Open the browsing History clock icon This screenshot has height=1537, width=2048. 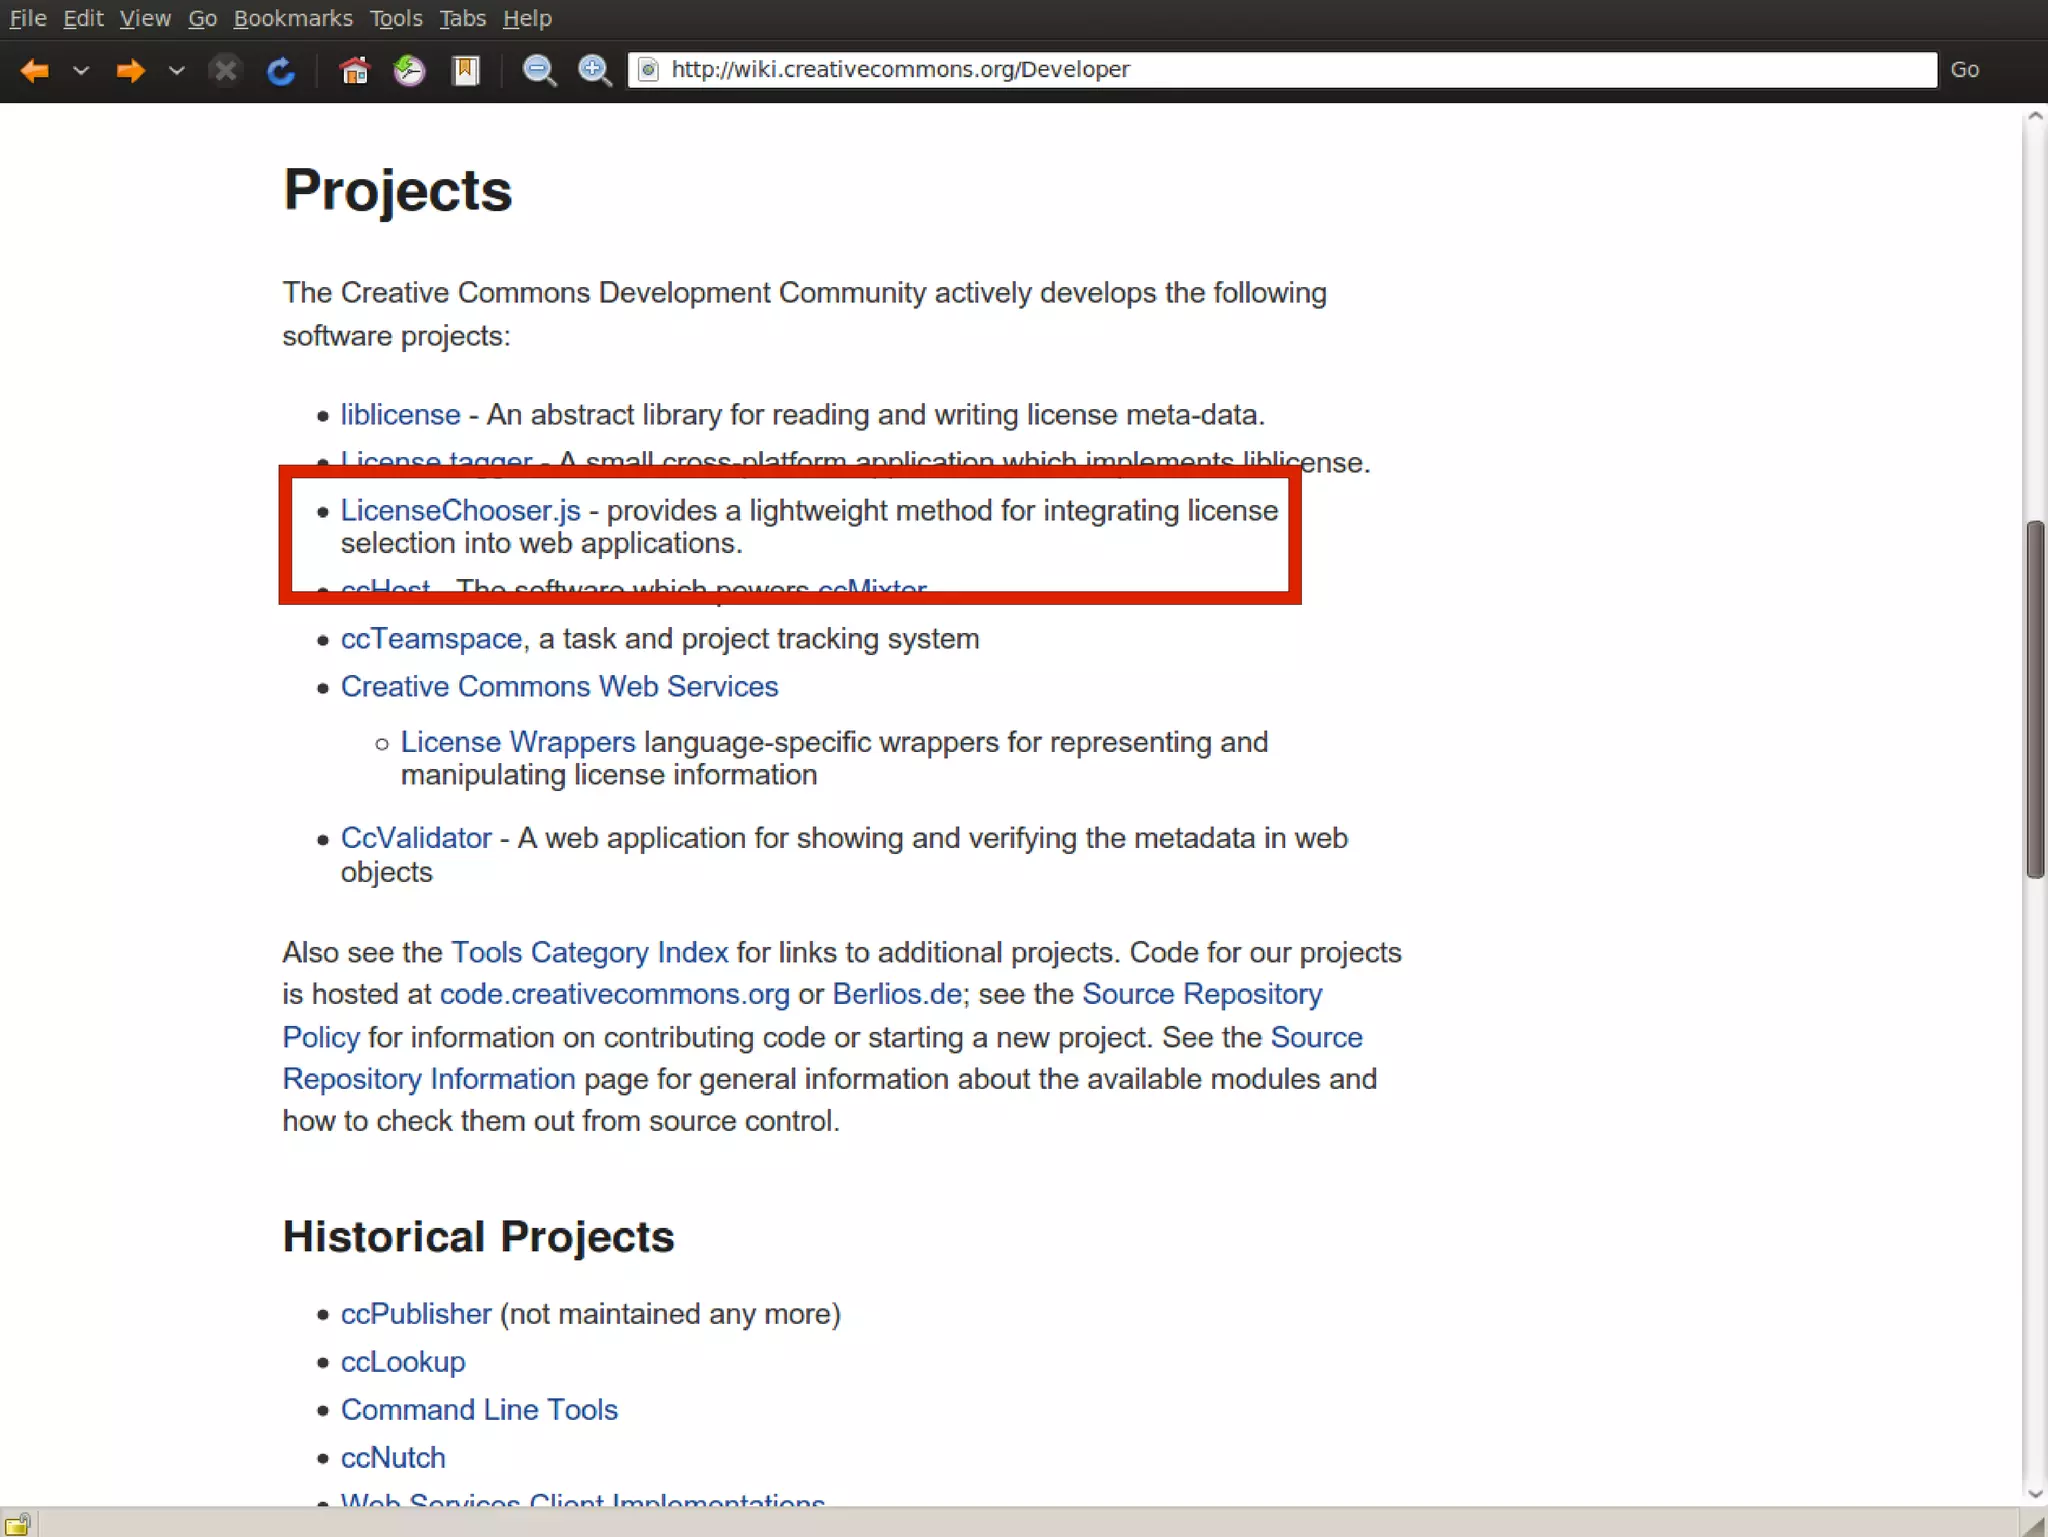409,70
